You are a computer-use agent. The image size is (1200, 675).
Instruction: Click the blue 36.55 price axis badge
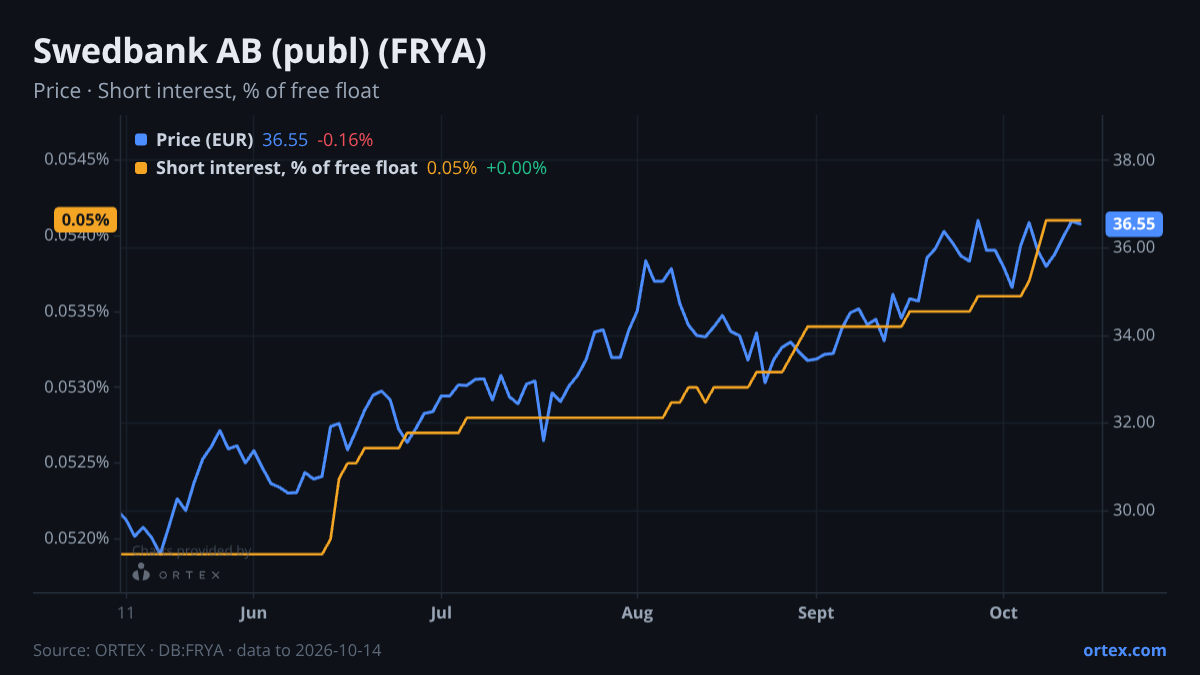pos(1133,224)
